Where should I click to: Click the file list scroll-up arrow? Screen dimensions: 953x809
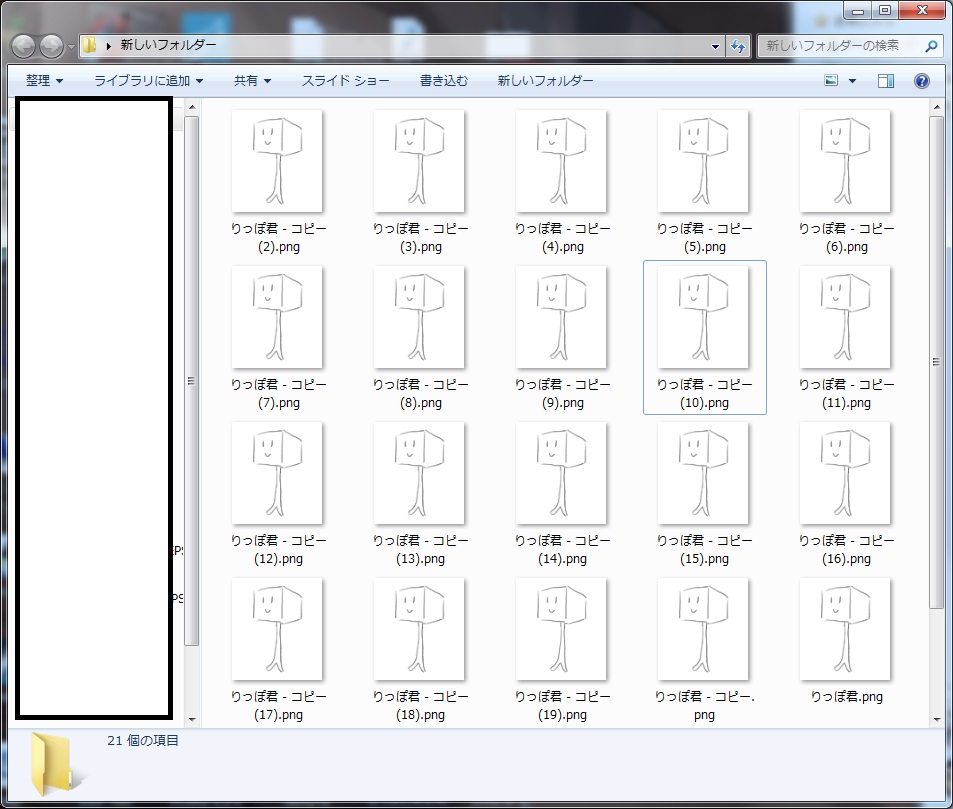937,108
